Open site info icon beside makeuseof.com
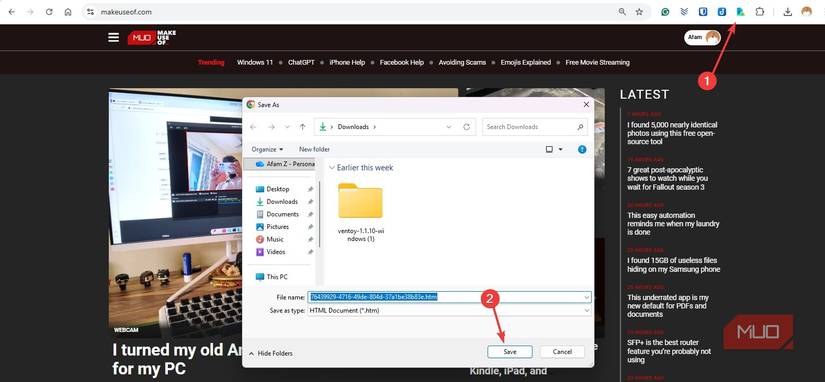 (90, 12)
